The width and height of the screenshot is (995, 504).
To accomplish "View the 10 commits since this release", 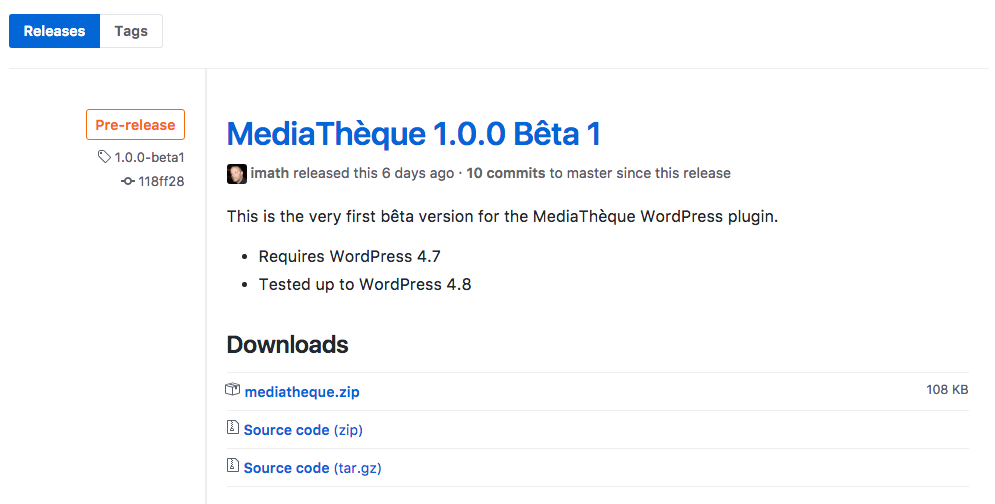I will pyautogui.click(x=506, y=173).
